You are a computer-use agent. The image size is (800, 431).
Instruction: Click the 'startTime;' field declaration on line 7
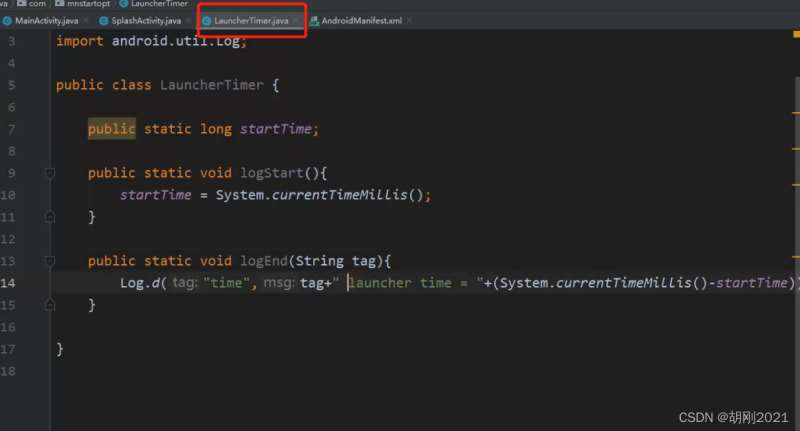point(280,129)
